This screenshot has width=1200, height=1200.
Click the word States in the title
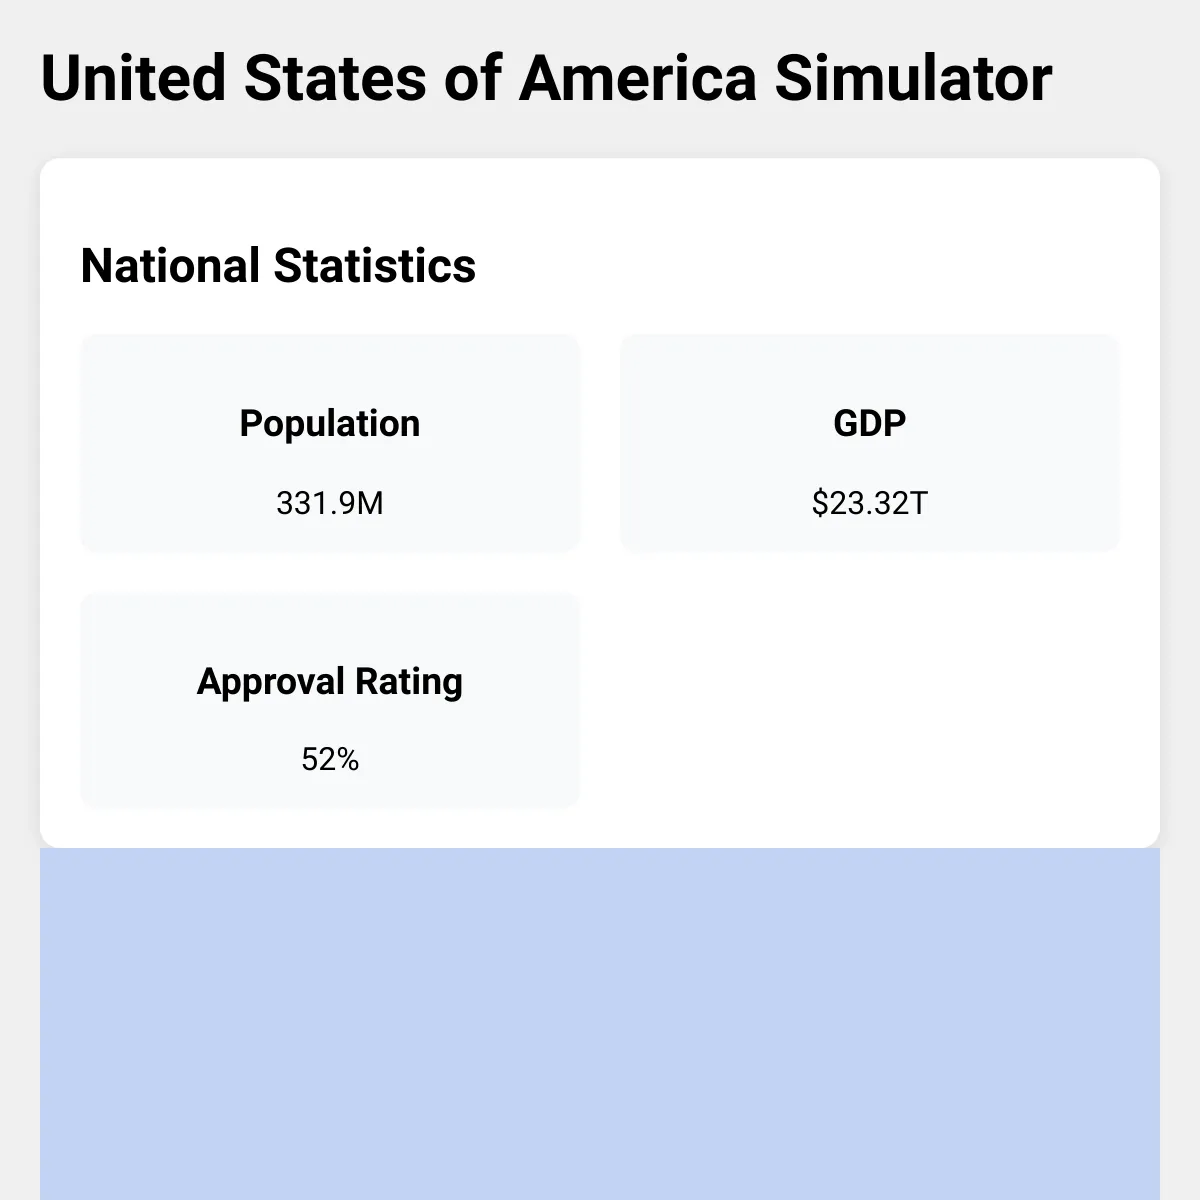335,78
